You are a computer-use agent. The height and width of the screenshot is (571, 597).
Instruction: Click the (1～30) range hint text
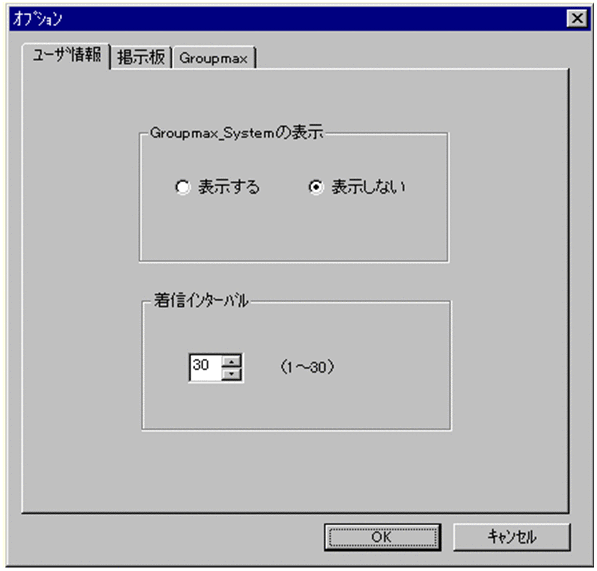coord(307,367)
